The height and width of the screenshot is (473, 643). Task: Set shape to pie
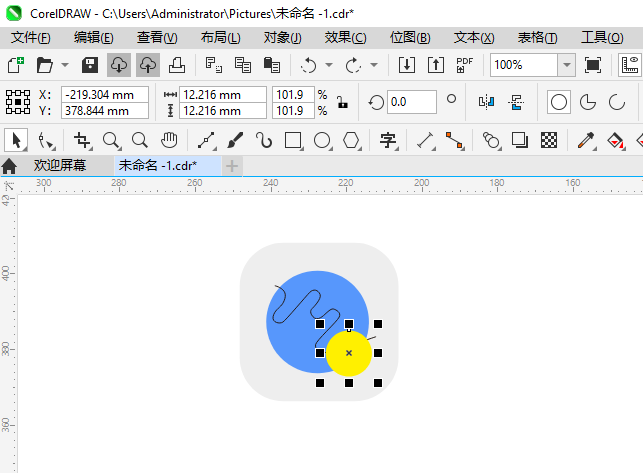(x=588, y=102)
